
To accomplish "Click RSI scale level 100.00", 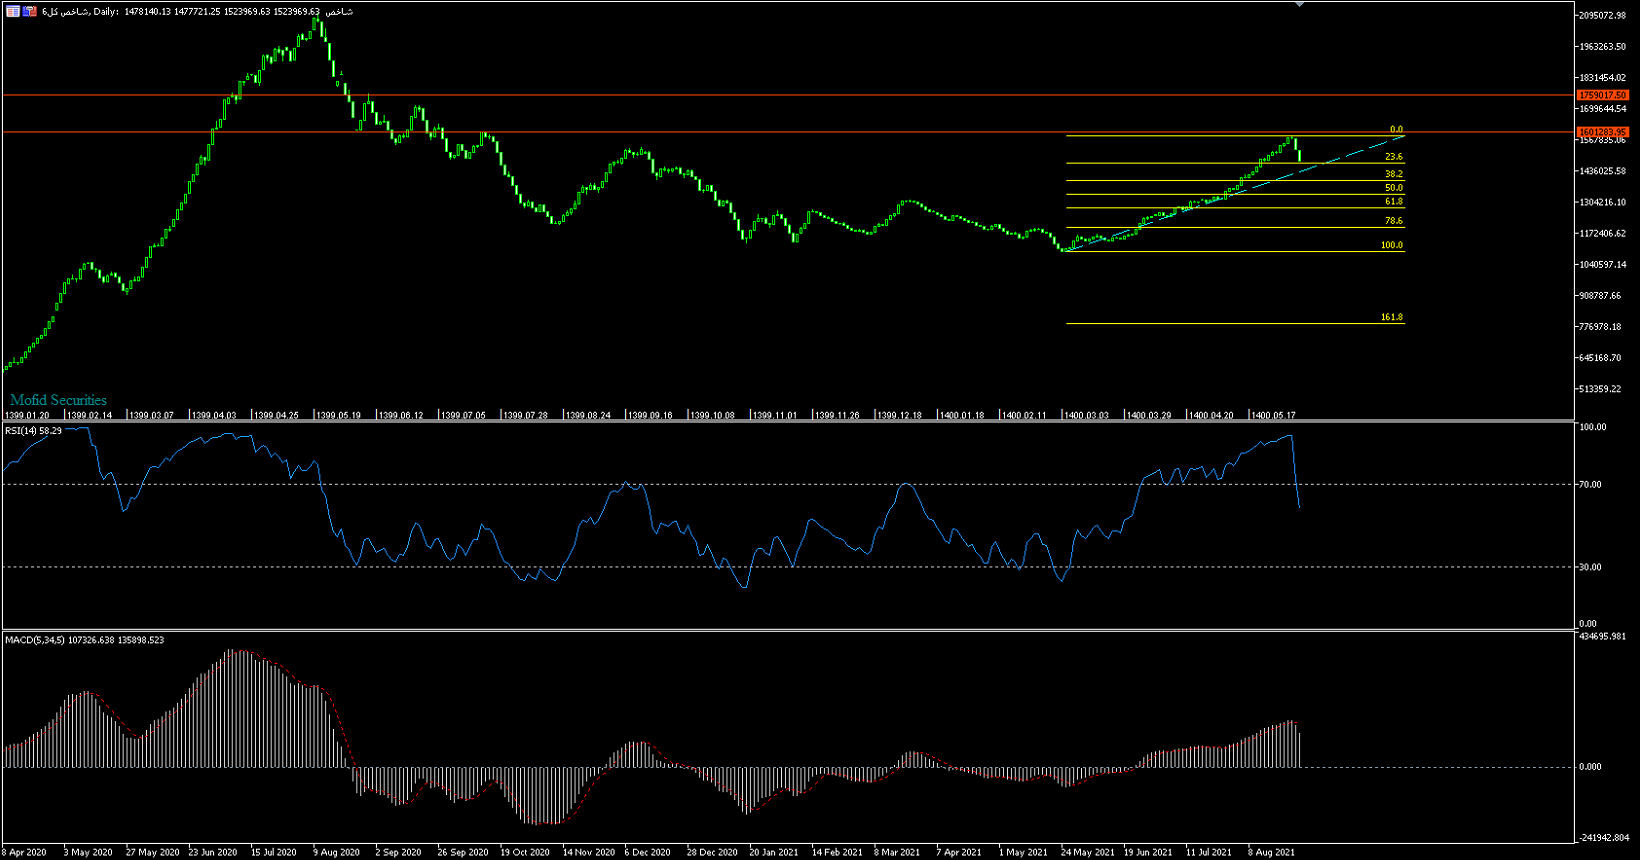I will 1592,427.
